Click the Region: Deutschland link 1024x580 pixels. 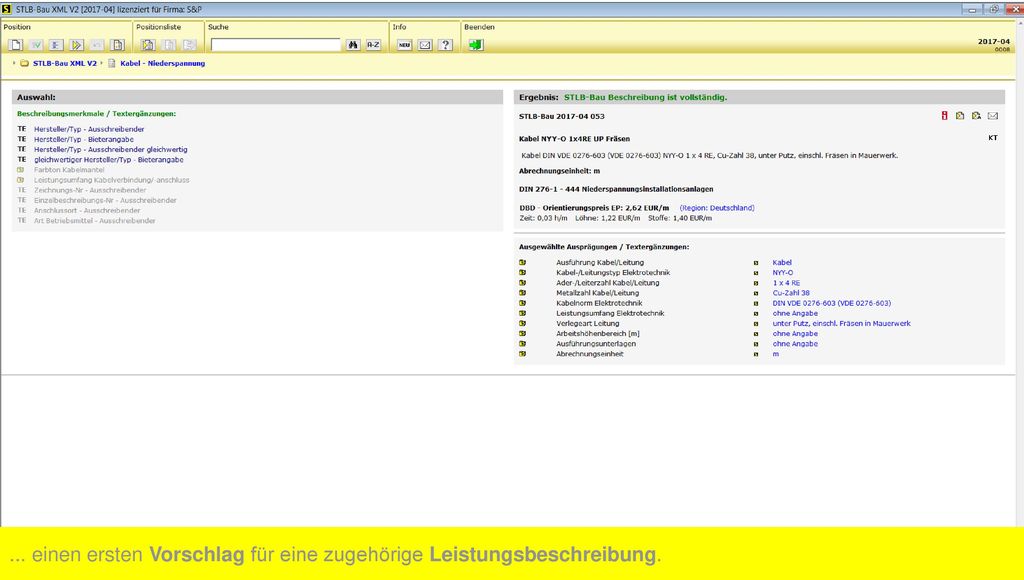coord(717,208)
